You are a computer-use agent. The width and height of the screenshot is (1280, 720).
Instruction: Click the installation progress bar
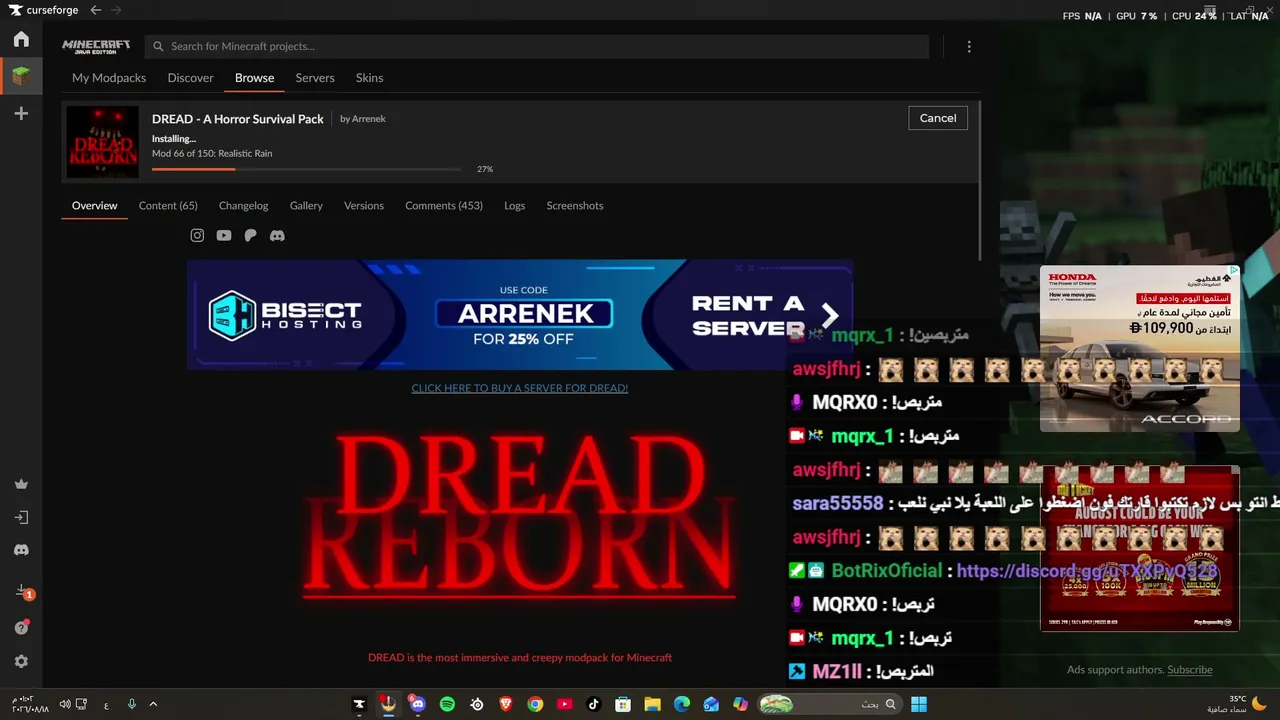(307, 169)
